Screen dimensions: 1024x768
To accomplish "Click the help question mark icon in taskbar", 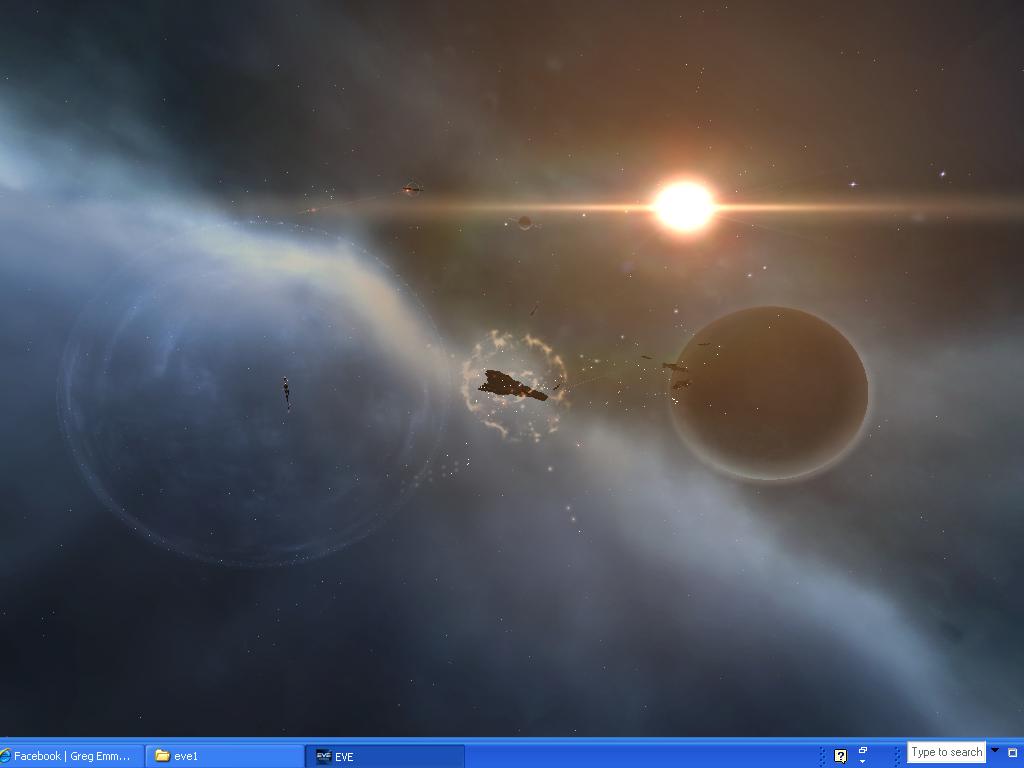I will coord(840,756).
